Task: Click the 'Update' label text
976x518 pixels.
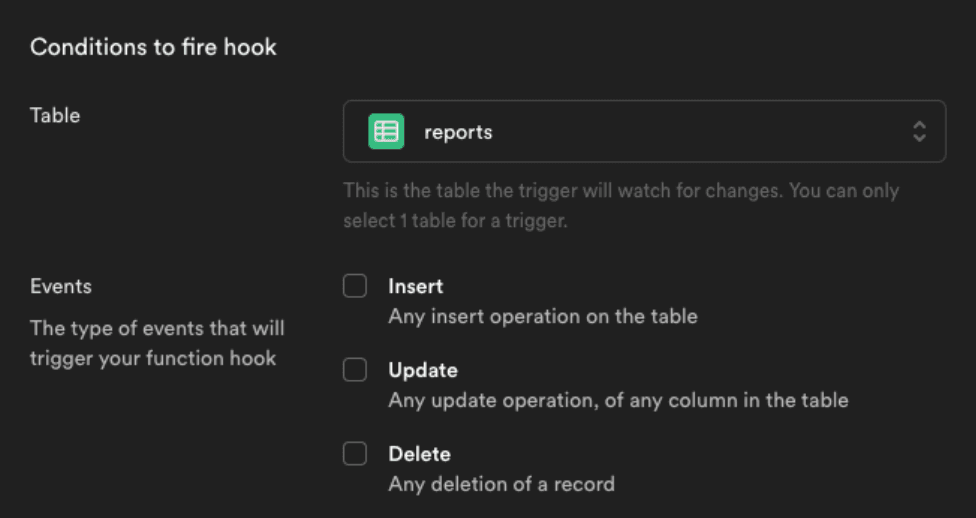Action: coord(422,371)
